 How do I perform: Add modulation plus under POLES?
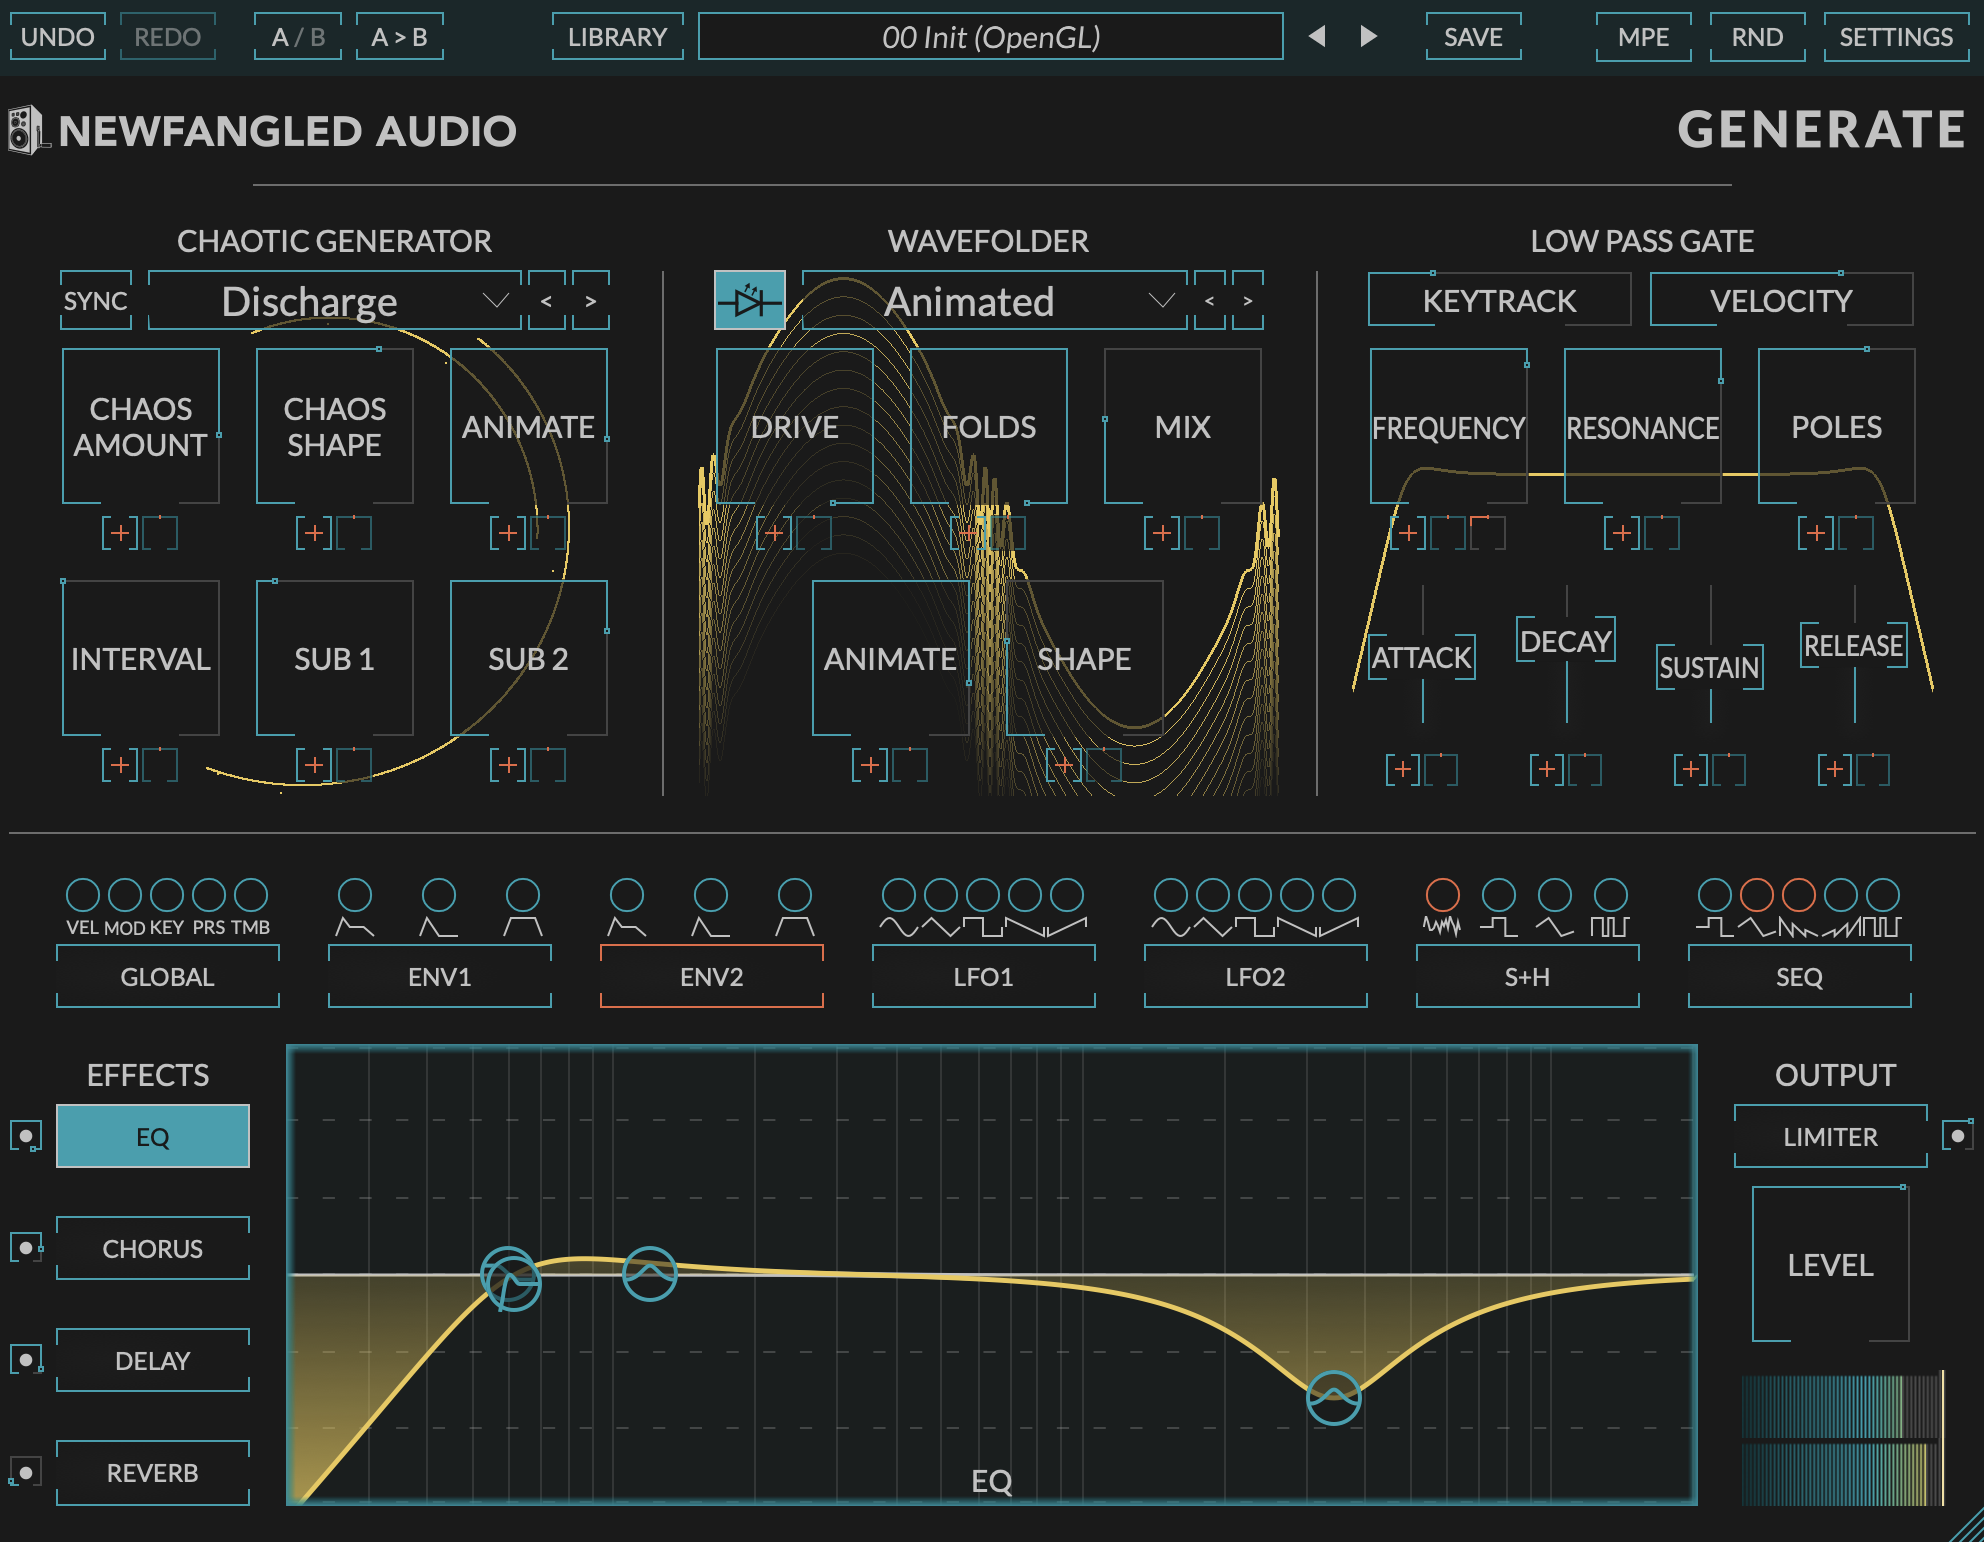pos(1816,533)
